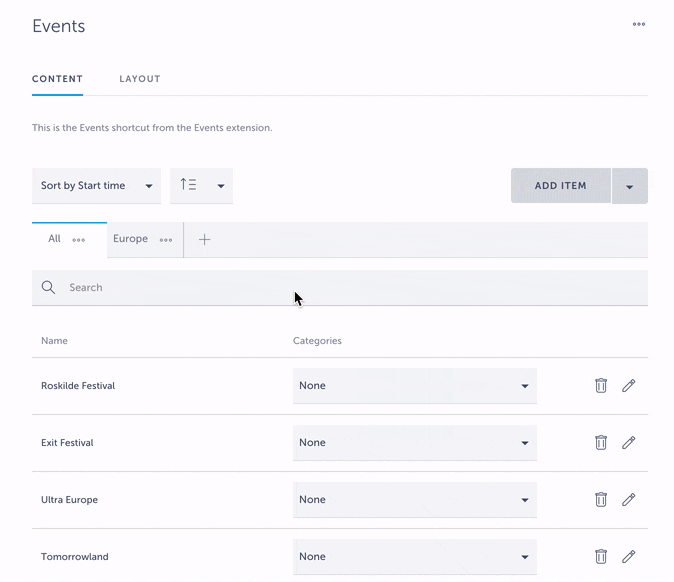
Task: Change sort order direction dropdown
Action: click(201, 186)
